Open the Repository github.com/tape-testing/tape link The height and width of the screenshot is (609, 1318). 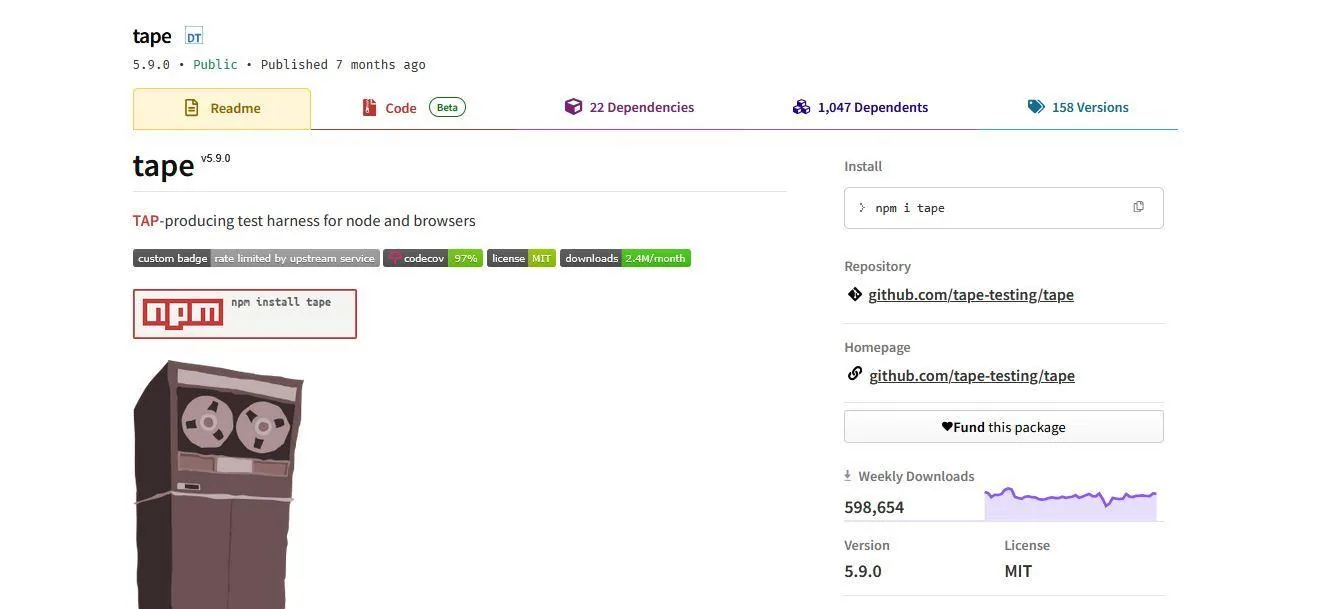point(971,295)
